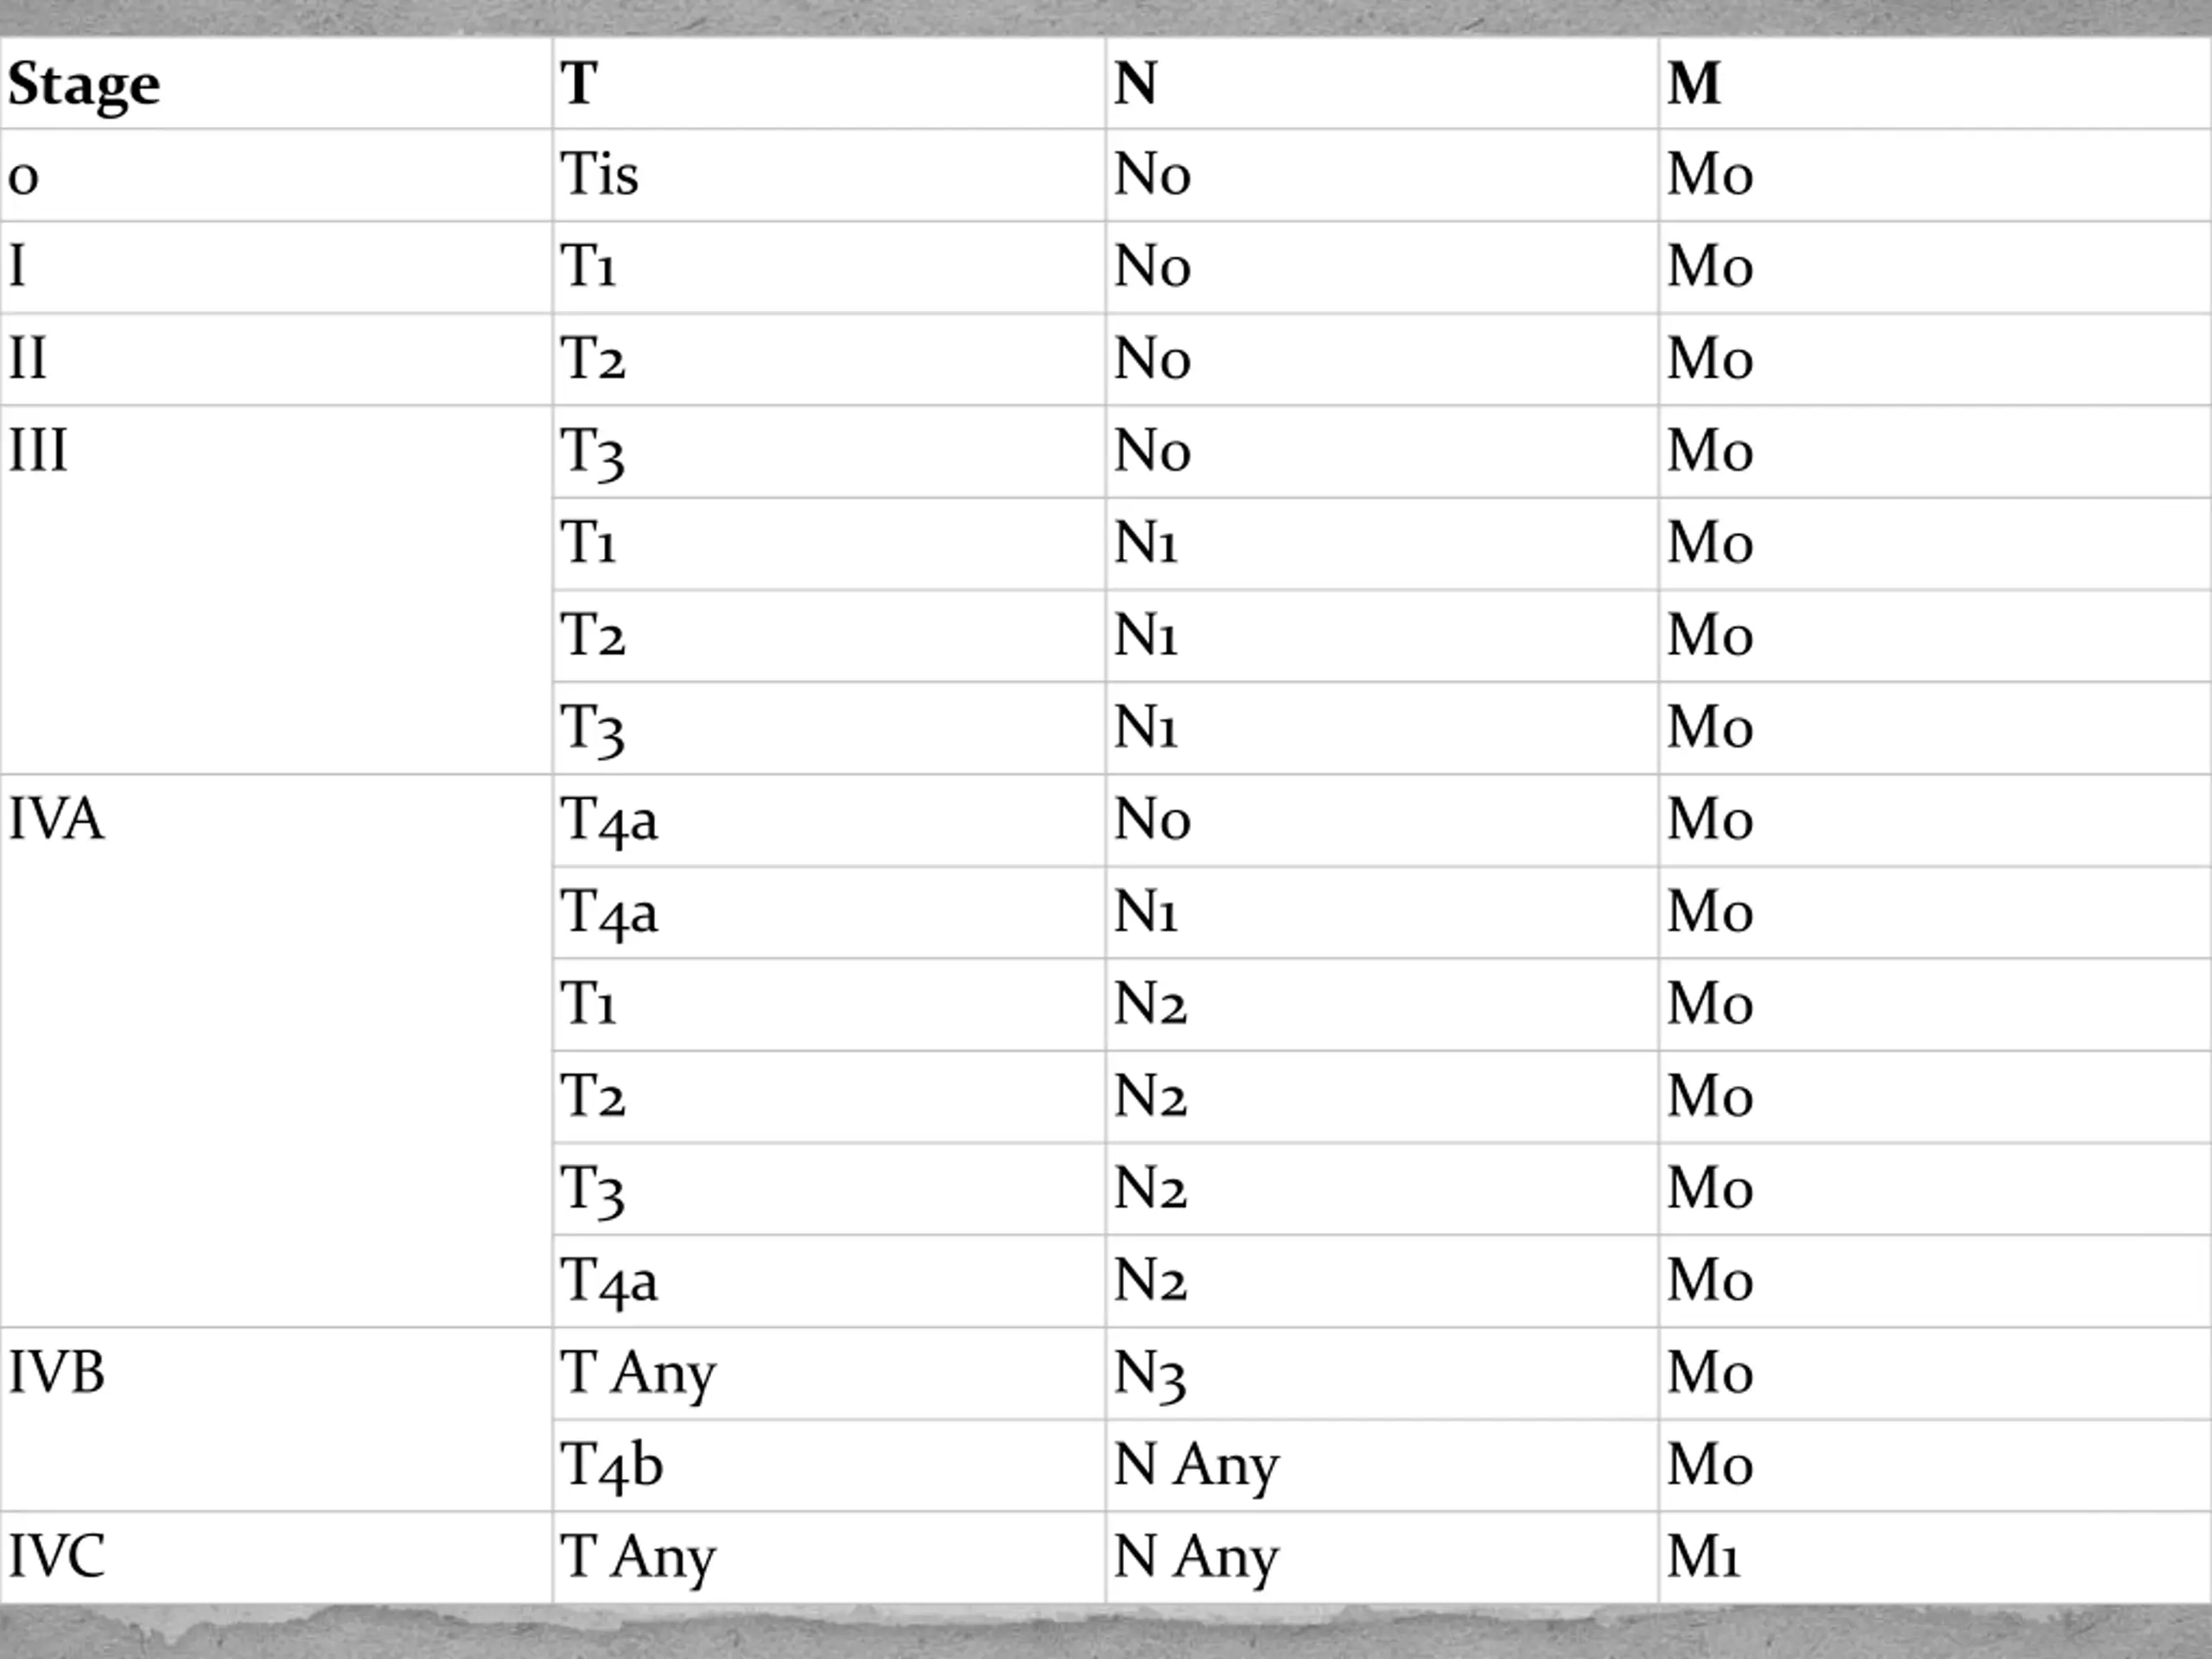Select the N3 cell

(x=1382, y=1373)
